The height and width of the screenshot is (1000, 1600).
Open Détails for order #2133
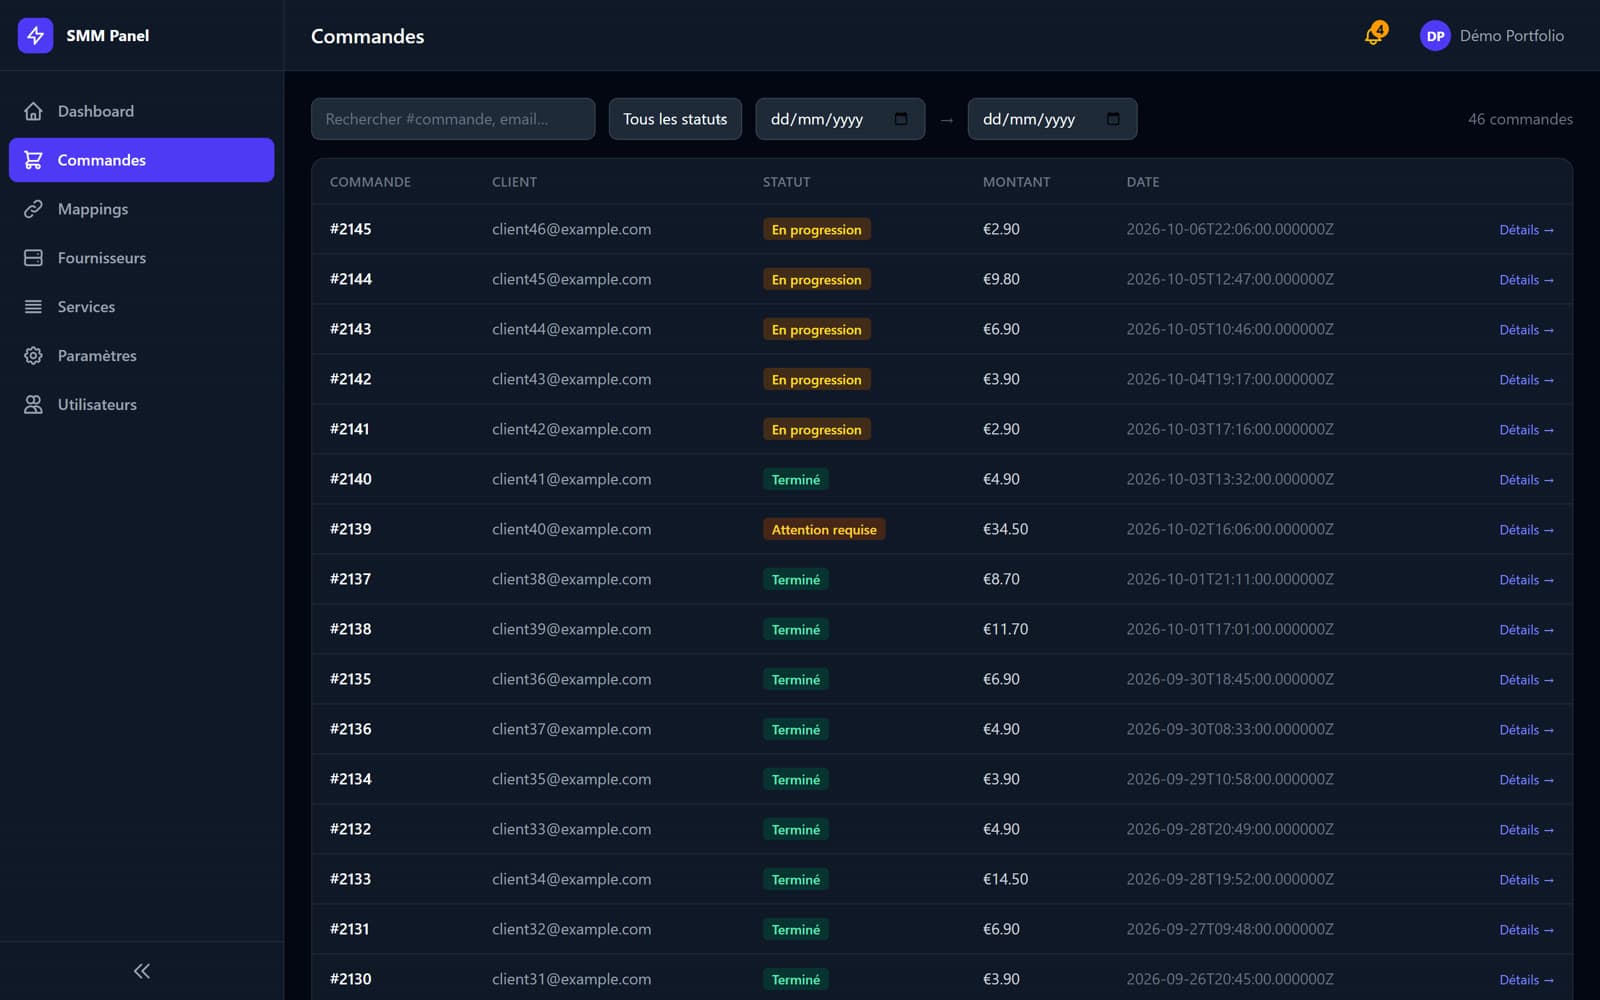pos(1526,880)
